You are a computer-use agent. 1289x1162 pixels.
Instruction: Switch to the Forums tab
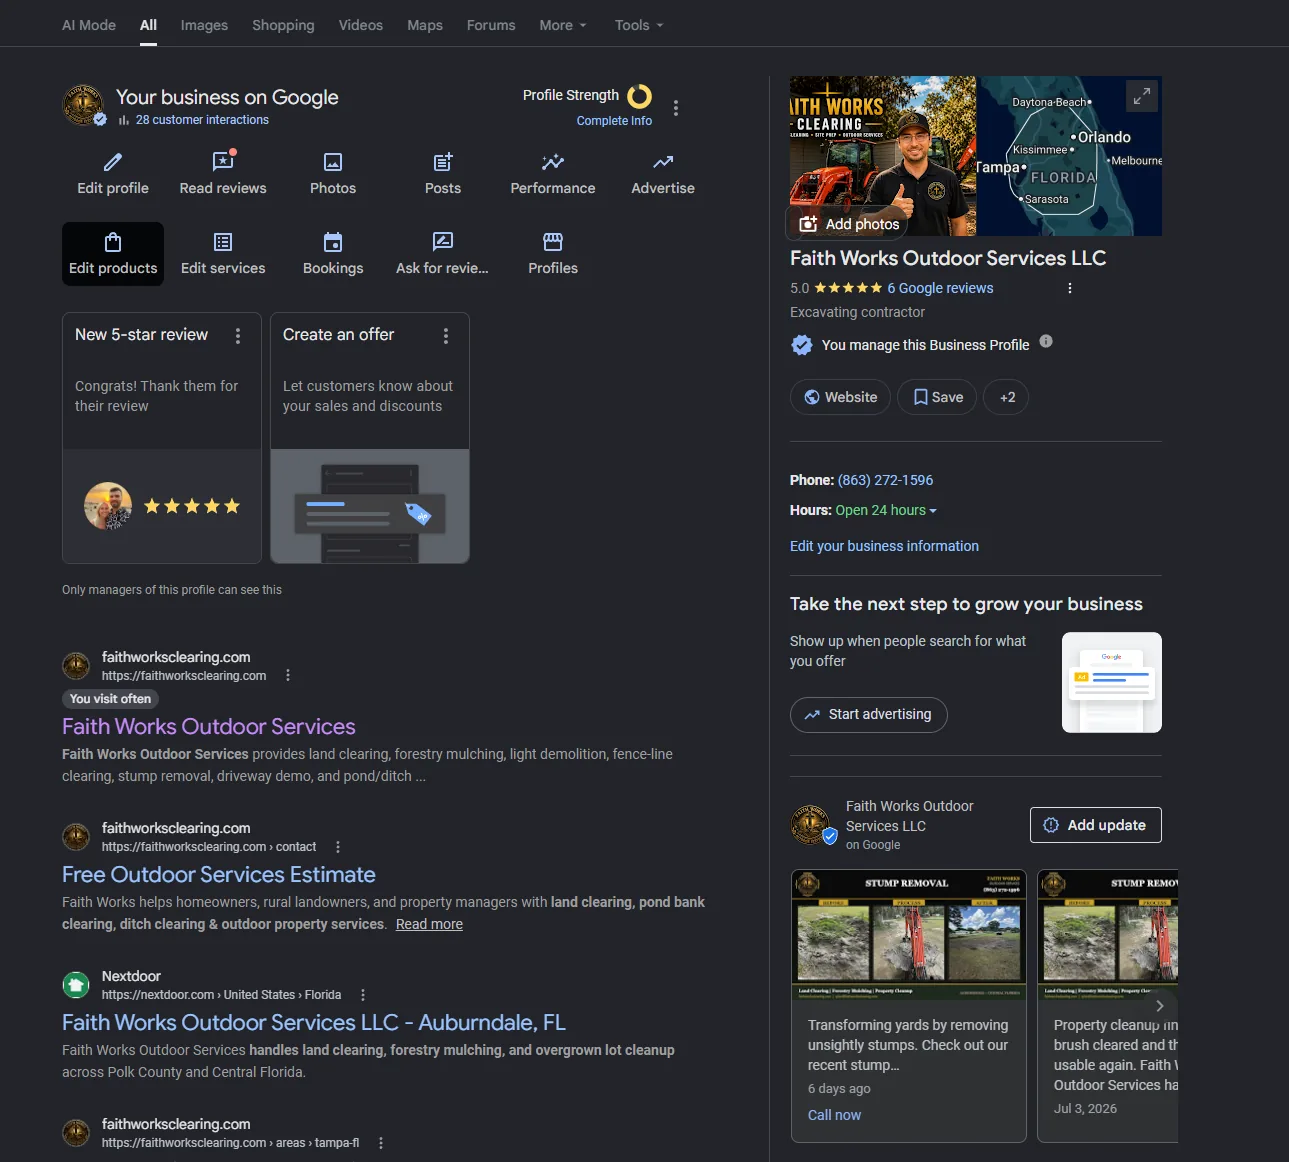(491, 25)
